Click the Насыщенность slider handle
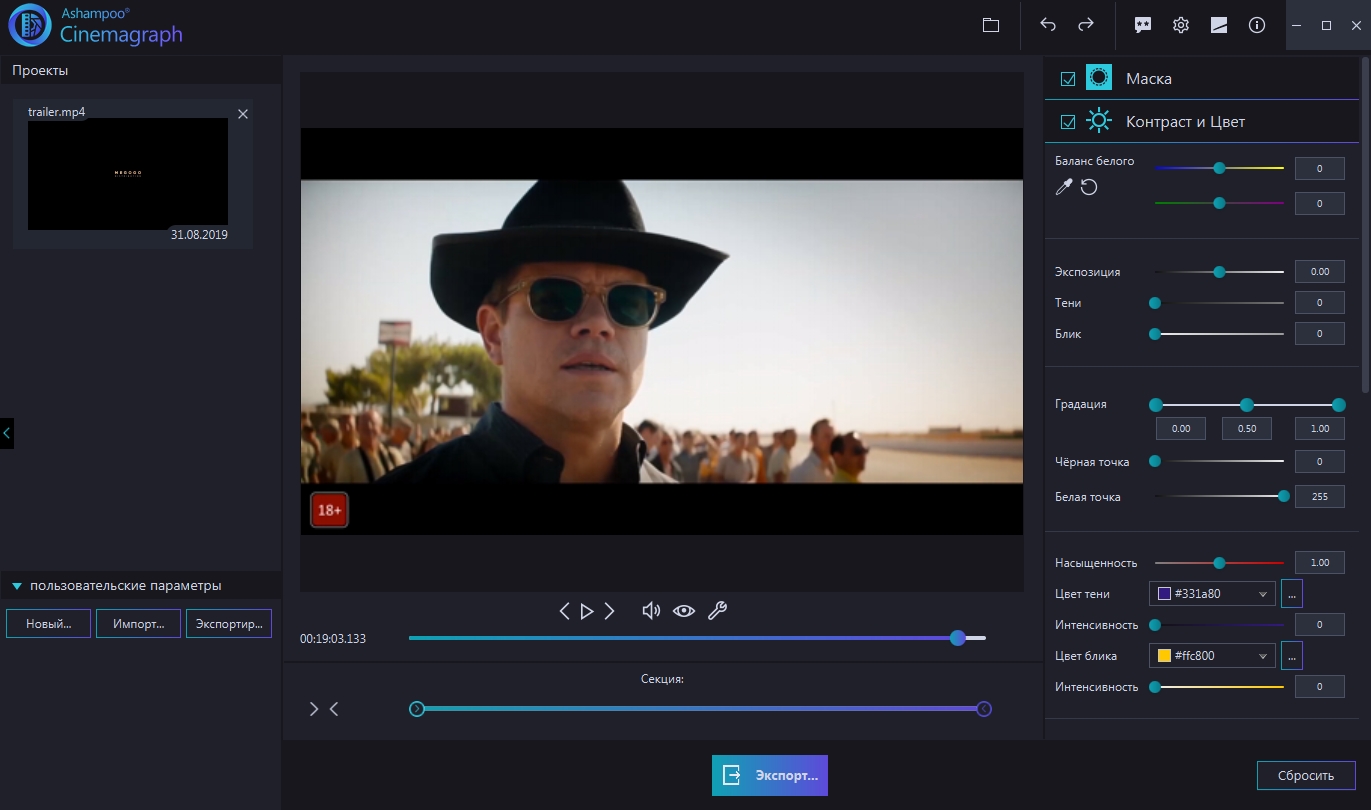The image size is (1371, 810). pyautogui.click(x=1219, y=563)
